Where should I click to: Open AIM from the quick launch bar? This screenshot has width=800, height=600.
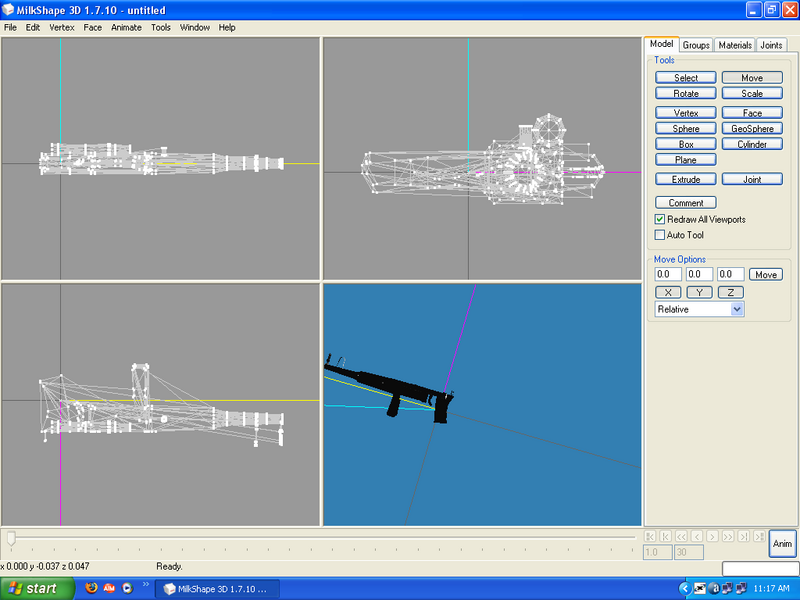tap(109, 588)
